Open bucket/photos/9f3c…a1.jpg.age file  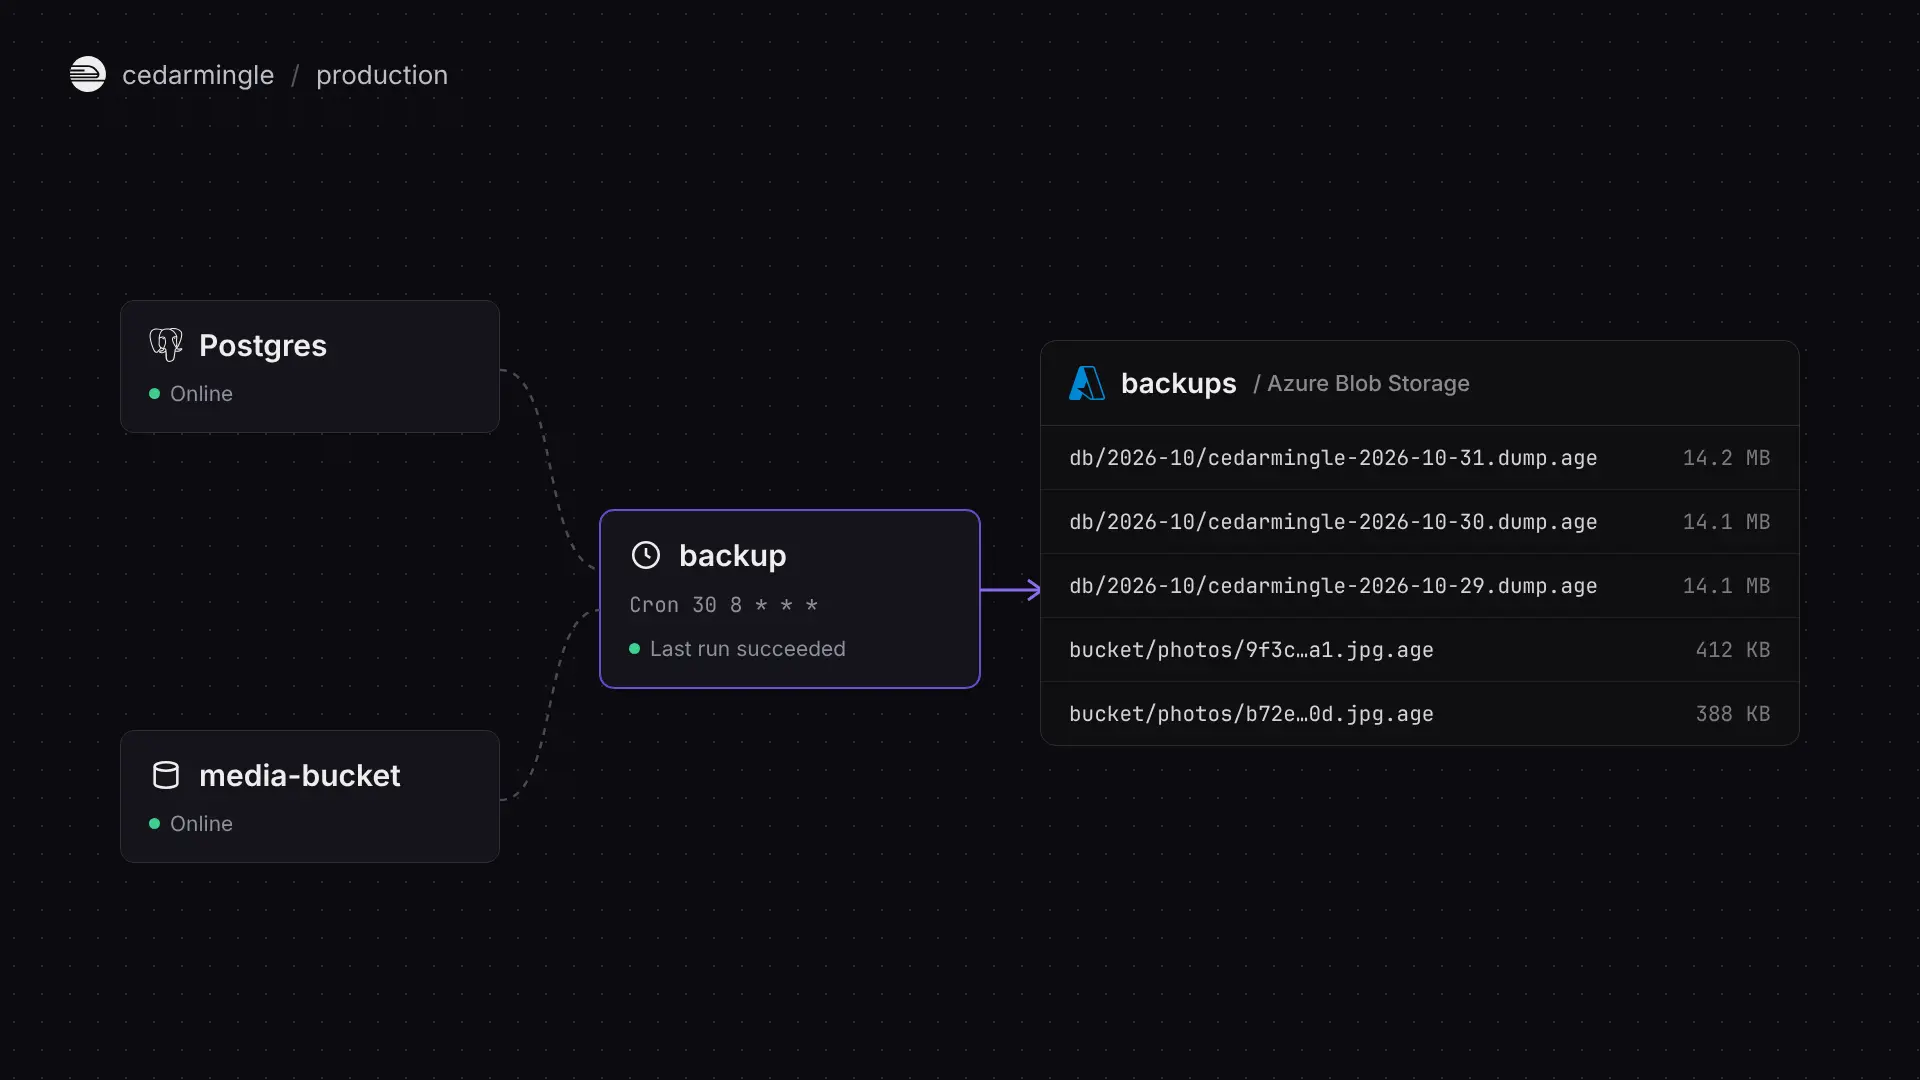tap(1420, 650)
